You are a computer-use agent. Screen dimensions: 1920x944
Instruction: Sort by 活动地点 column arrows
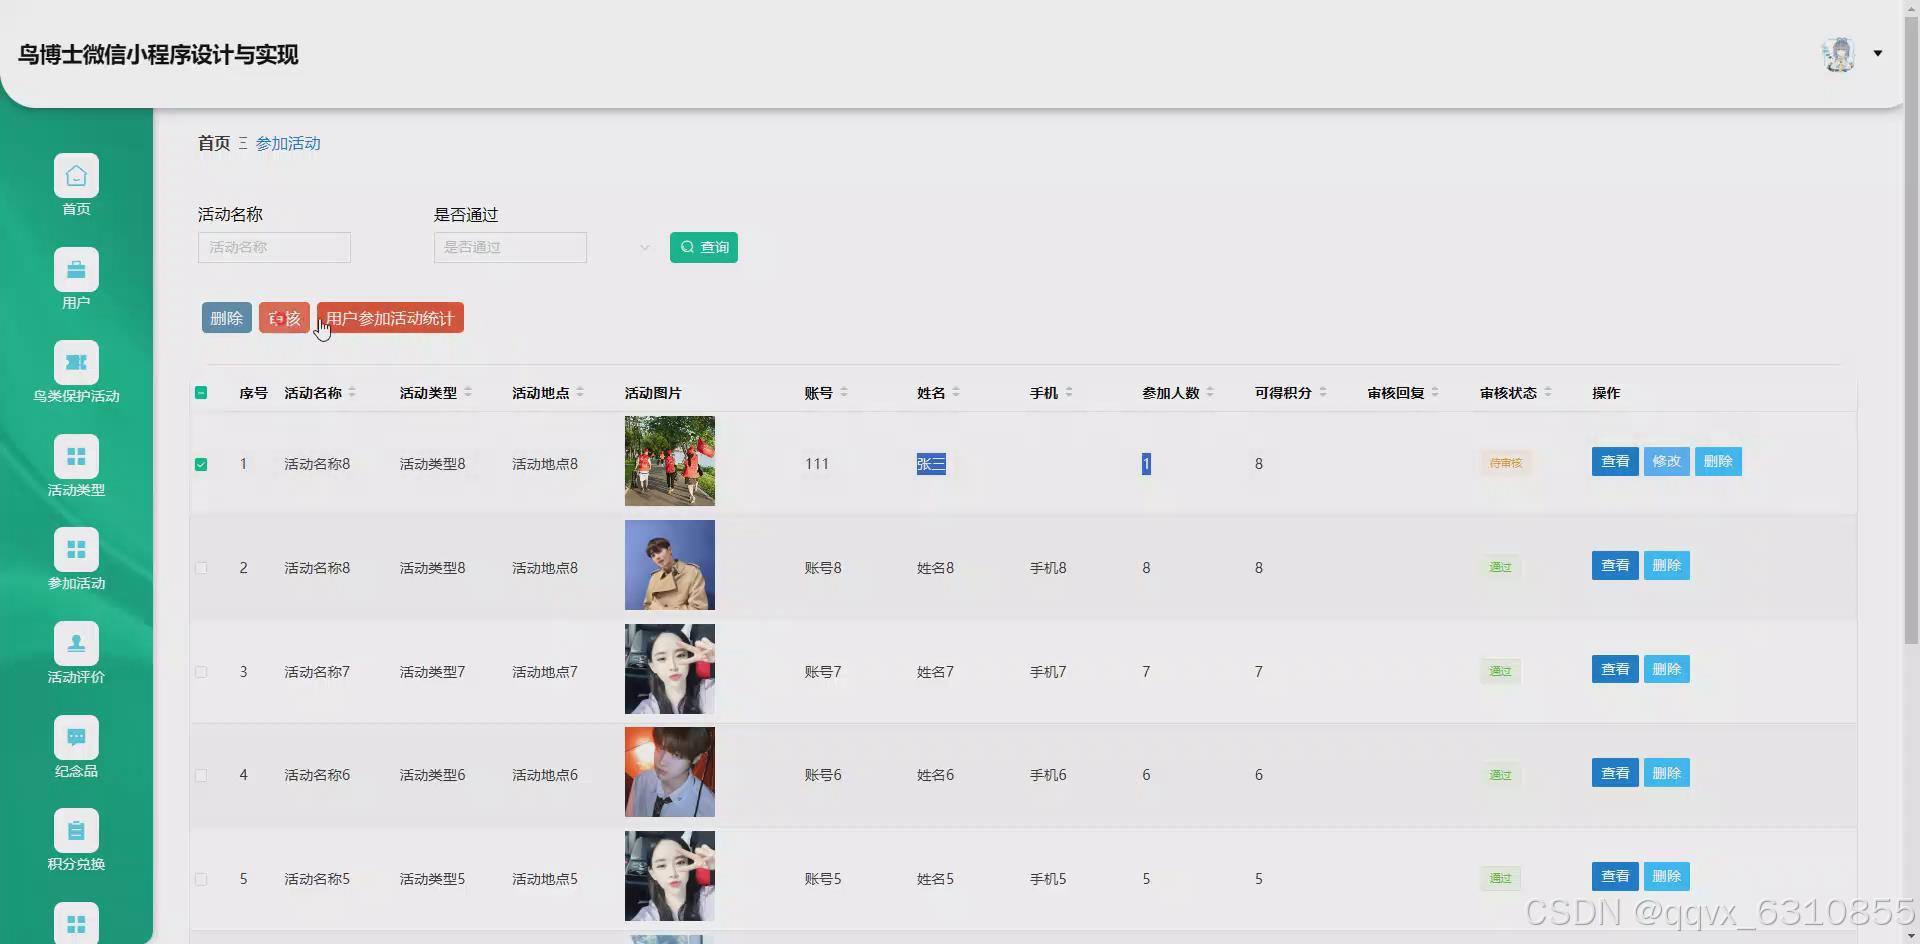click(x=580, y=393)
